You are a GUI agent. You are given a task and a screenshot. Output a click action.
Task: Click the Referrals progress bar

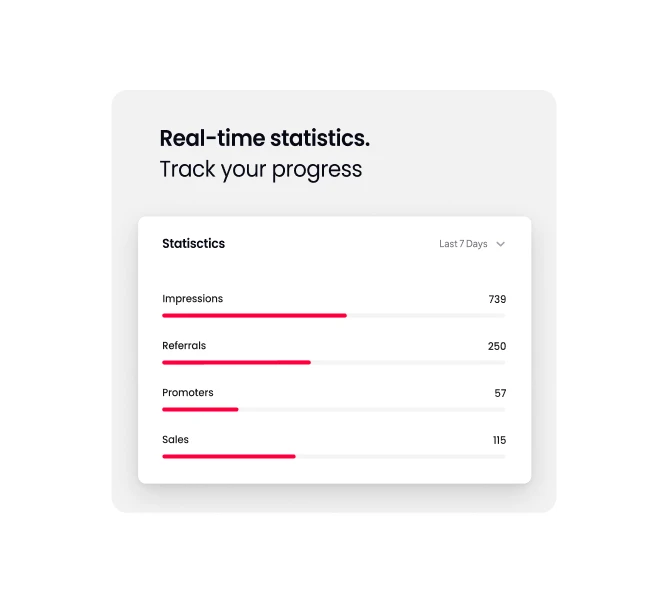point(334,362)
